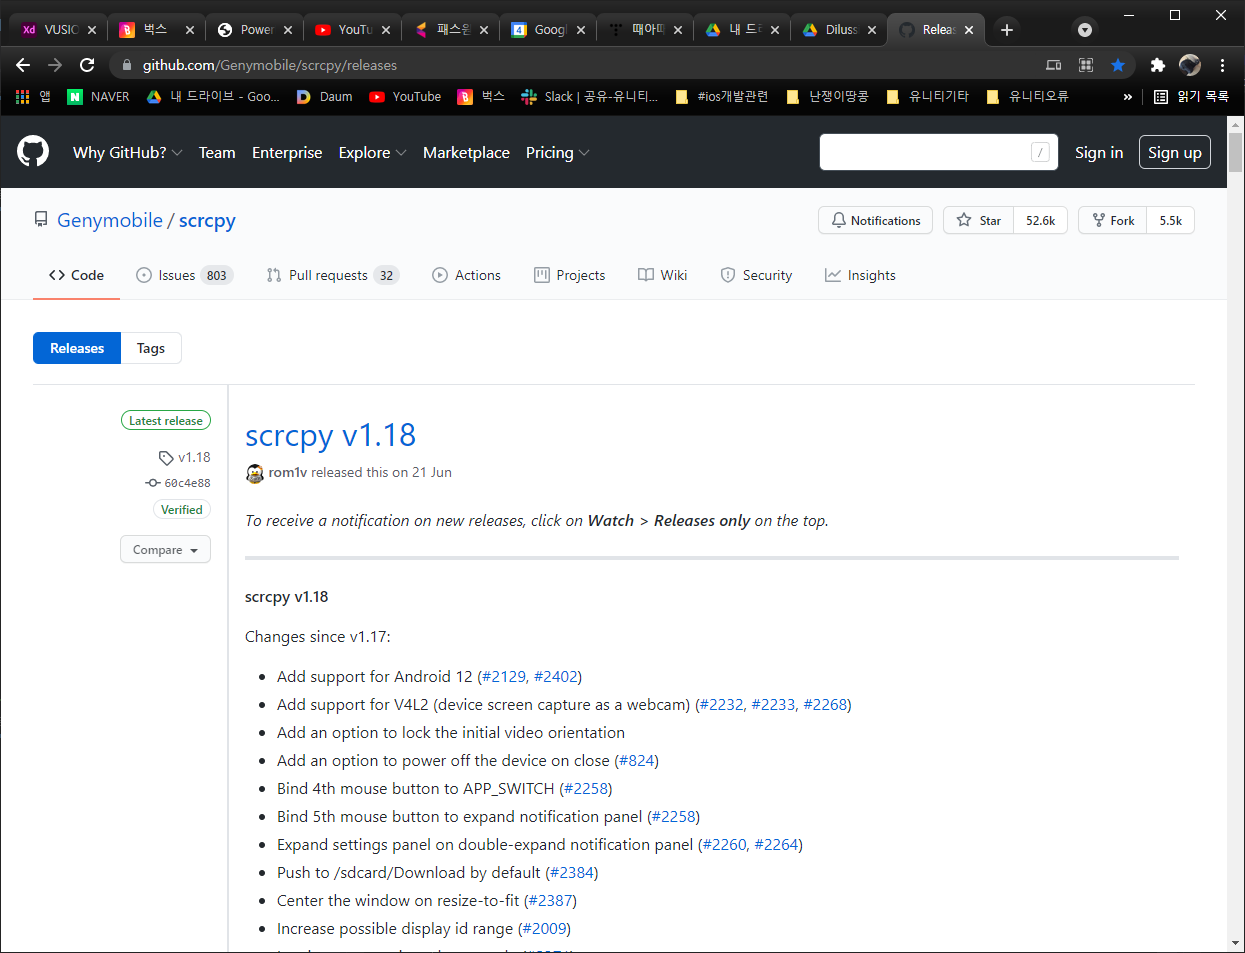Open the Genymobile owner link
This screenshot has width=1245, height=953.
[110, 220]
